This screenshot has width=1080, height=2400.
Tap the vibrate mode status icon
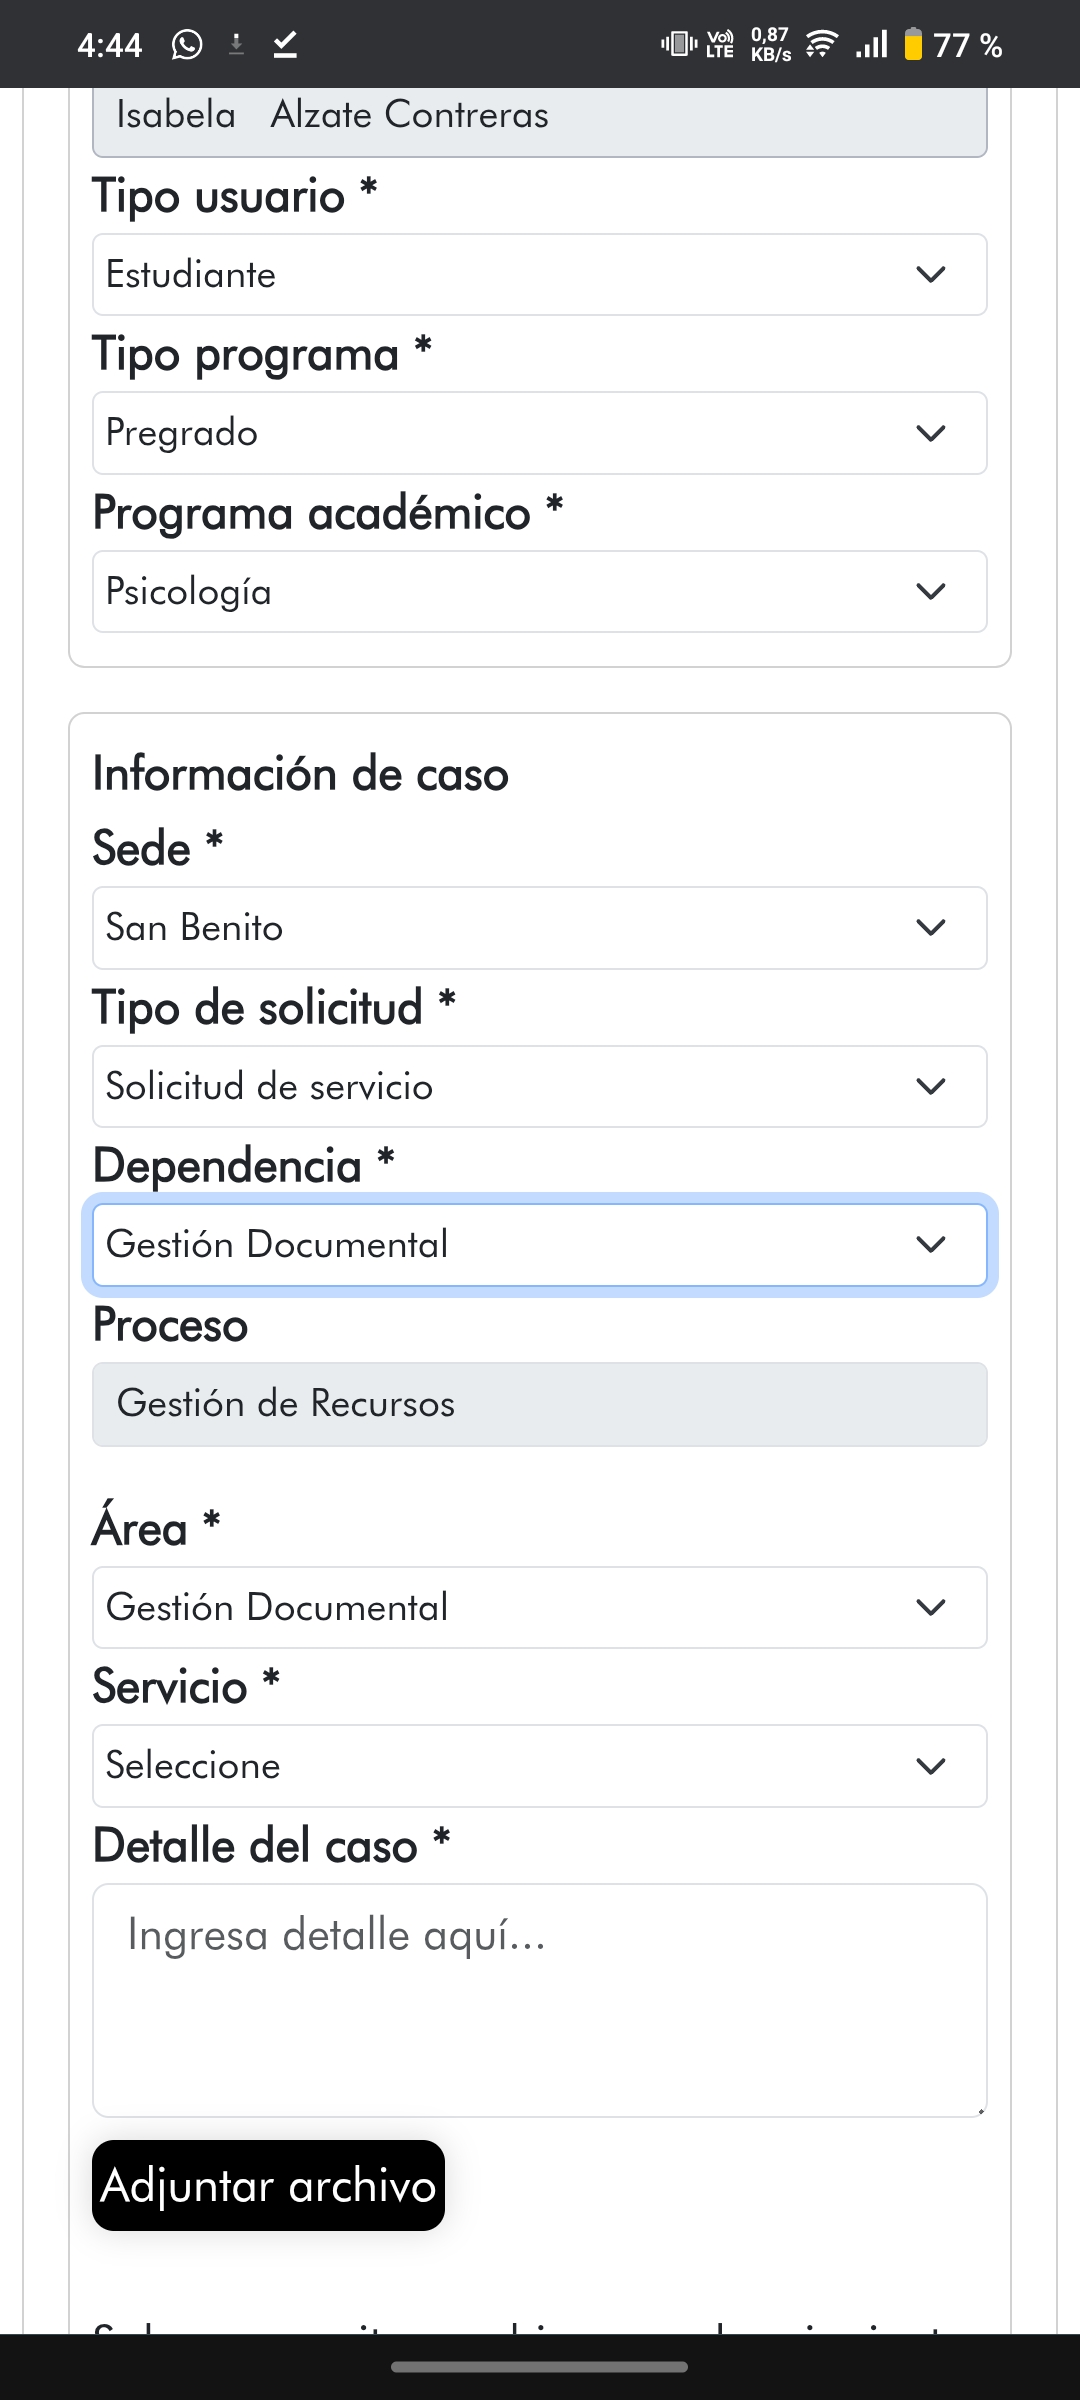pos(679,44)
